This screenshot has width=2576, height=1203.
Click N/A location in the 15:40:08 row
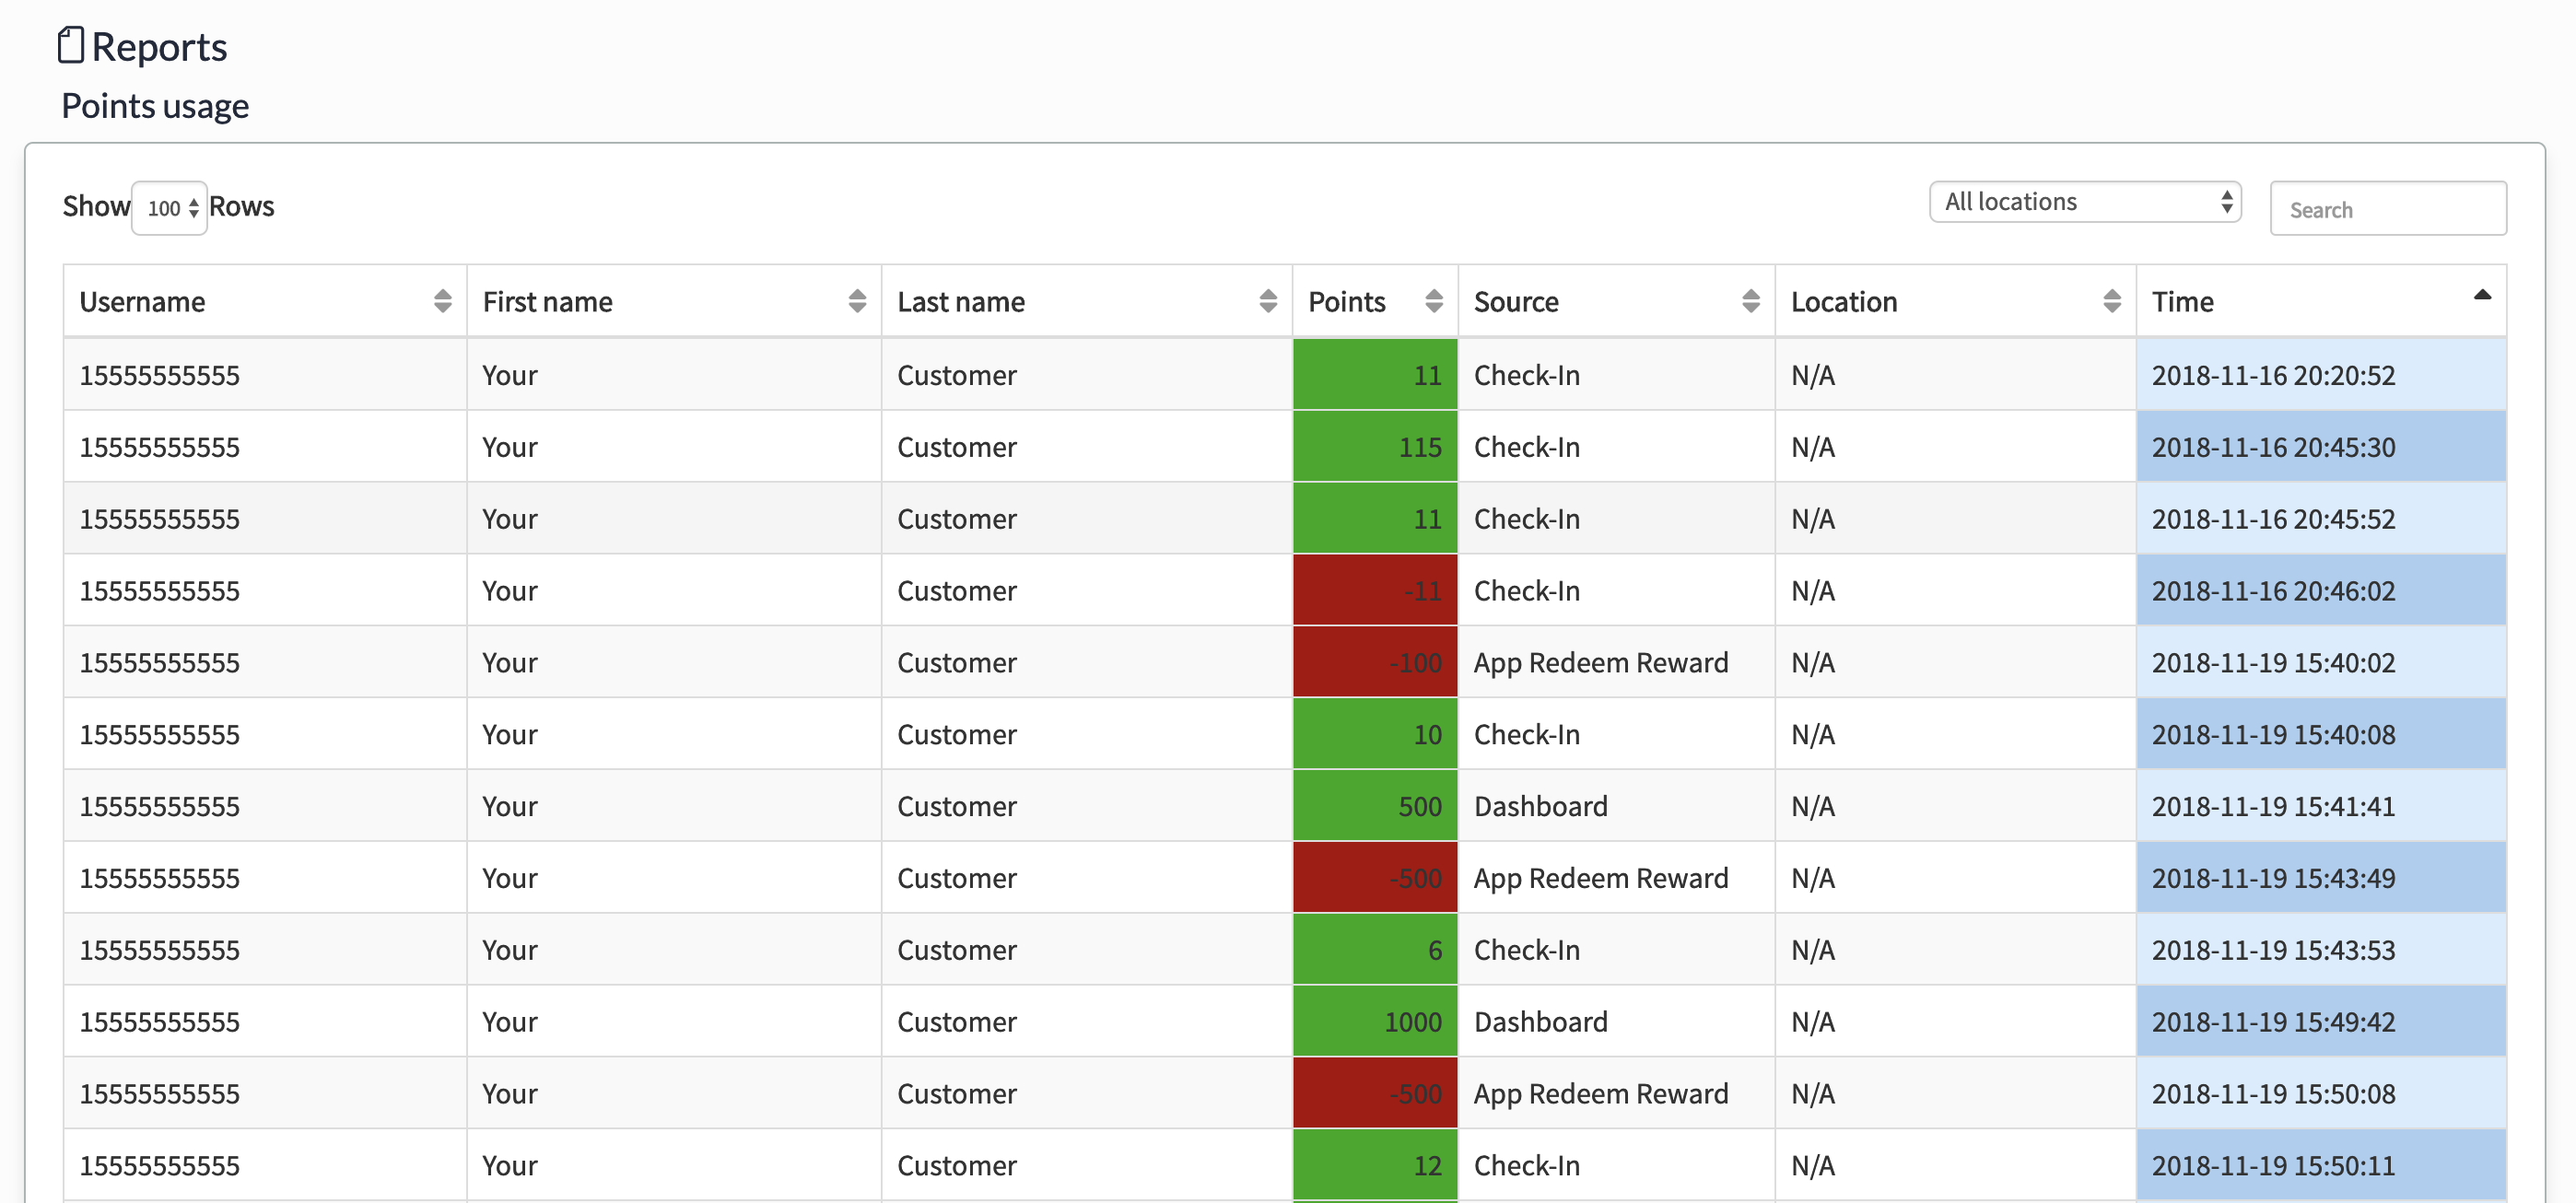point(1812,734)
